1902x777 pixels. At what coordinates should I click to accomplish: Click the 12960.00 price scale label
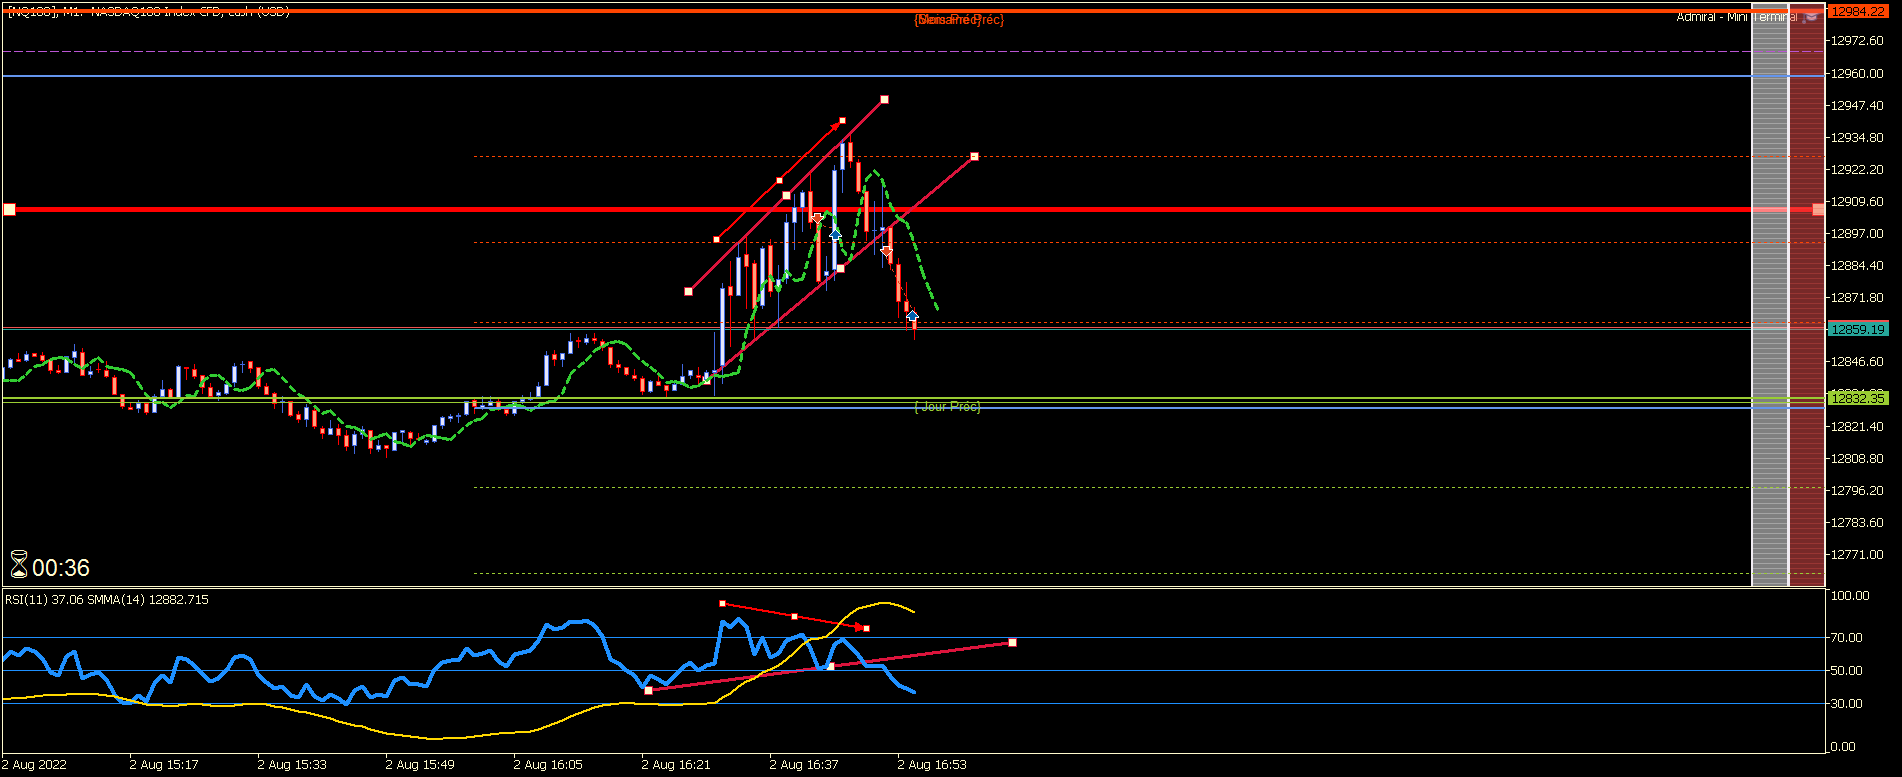click(x=1857, y=74)
